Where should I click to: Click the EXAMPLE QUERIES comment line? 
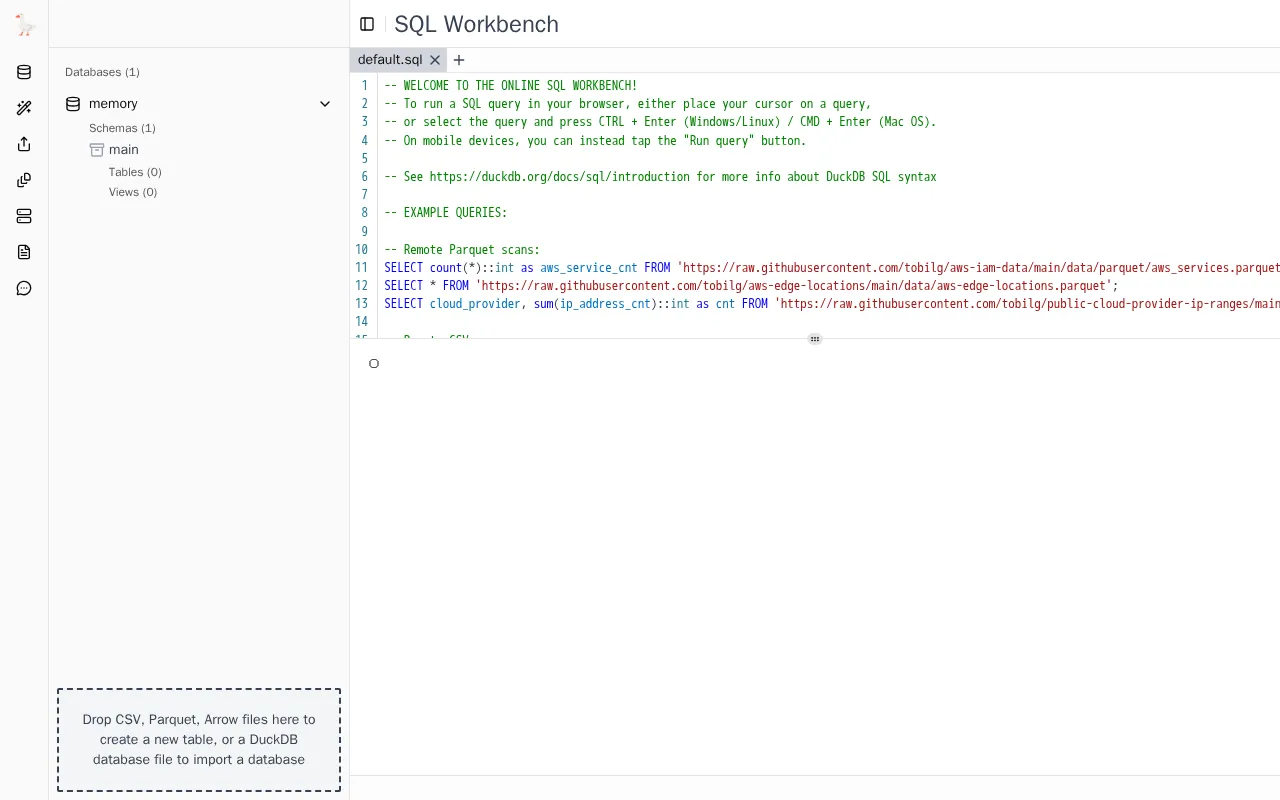pos(445,213)
